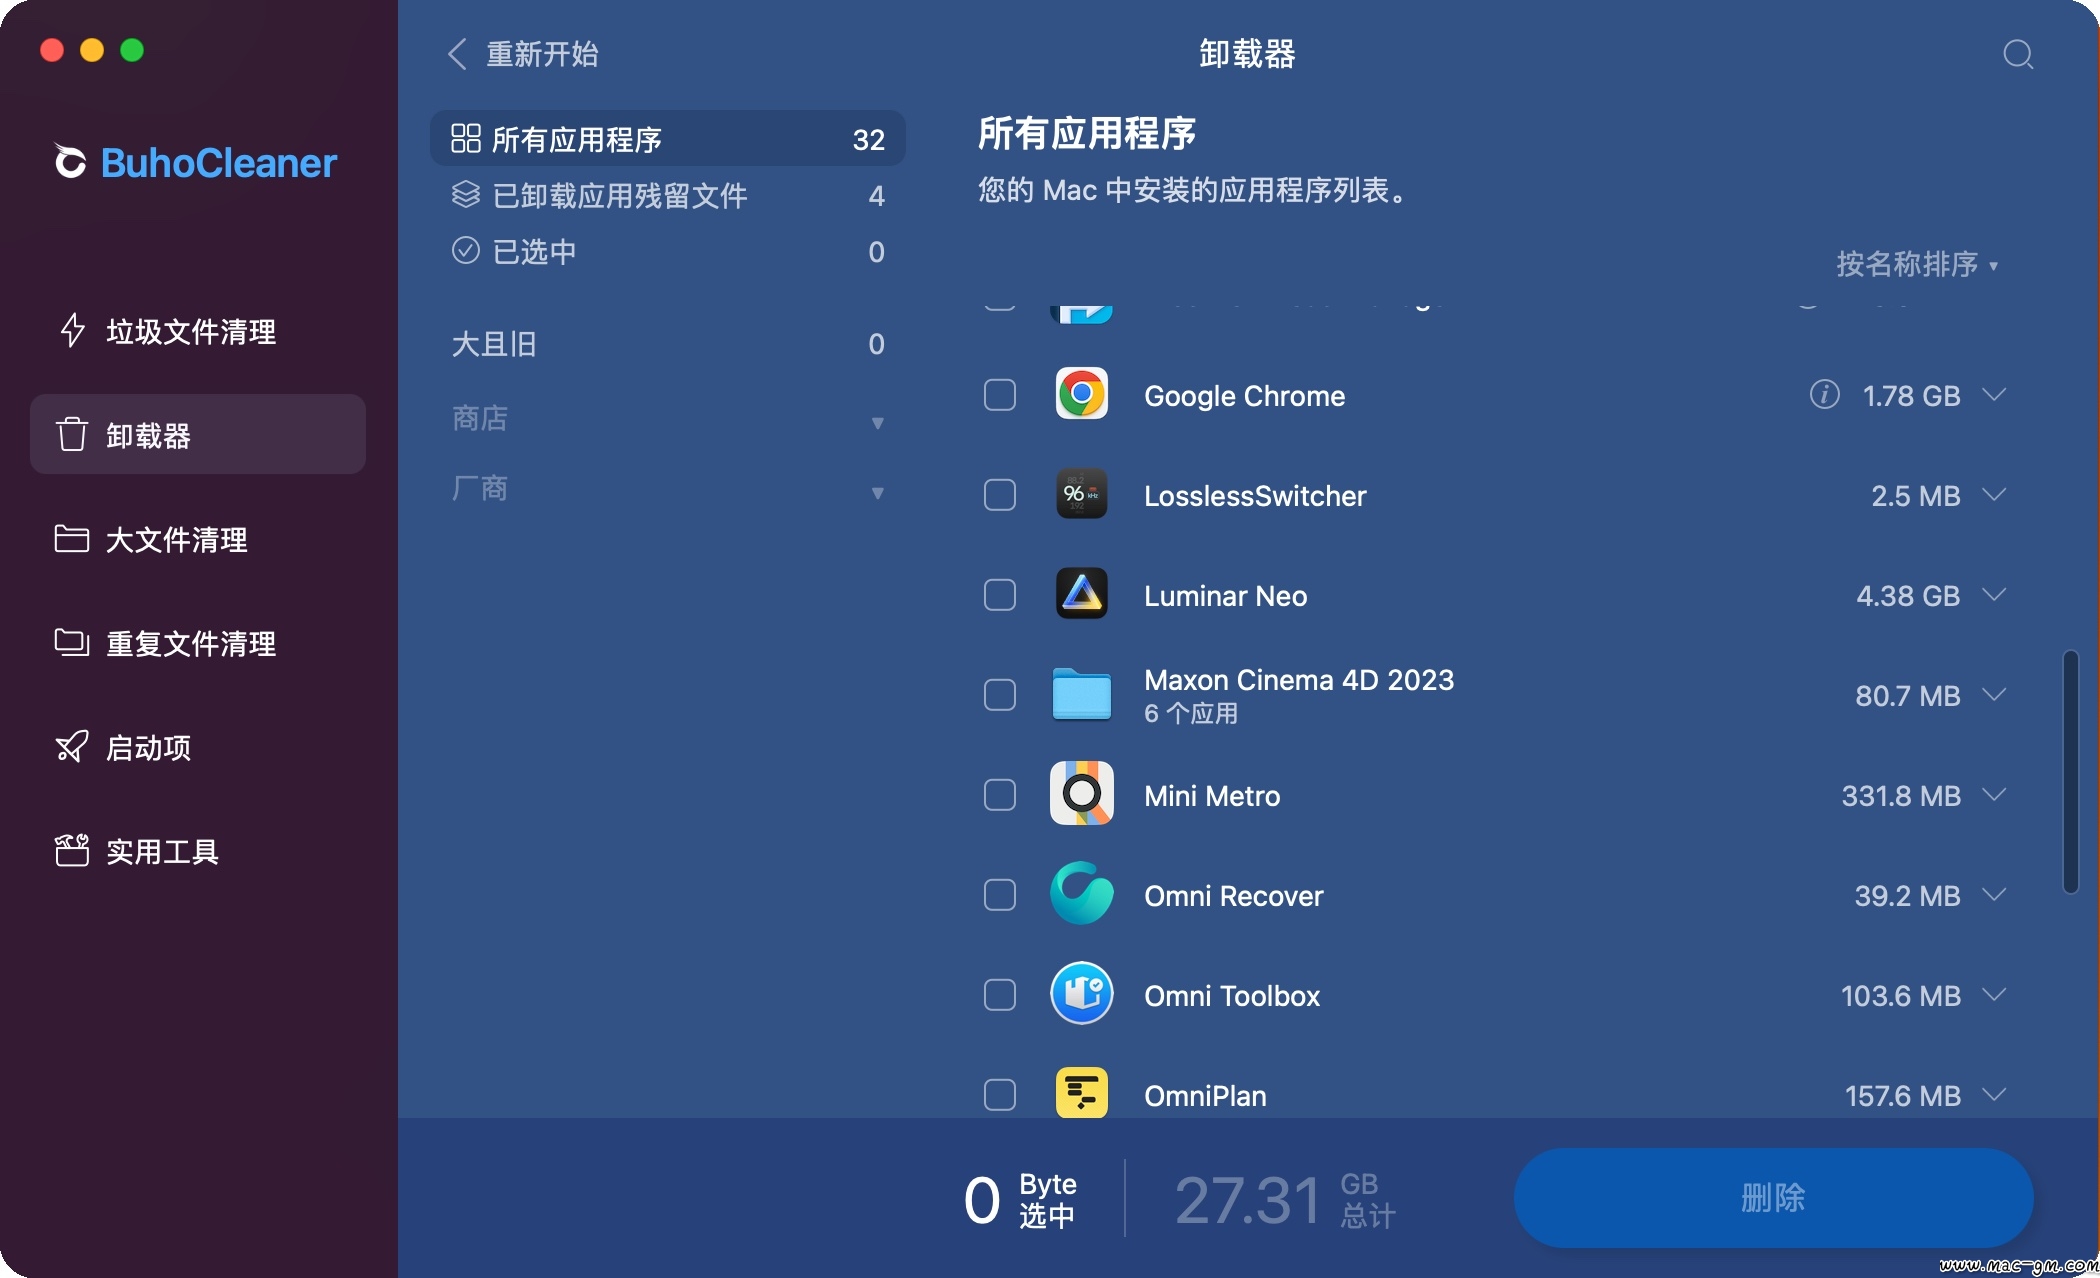This screenshot has width=2100, height=1278.
Task: Tick the Maxon Cinema 4D 2023 checkbox
Action: pyautogui.click(x=1000, y=695)
